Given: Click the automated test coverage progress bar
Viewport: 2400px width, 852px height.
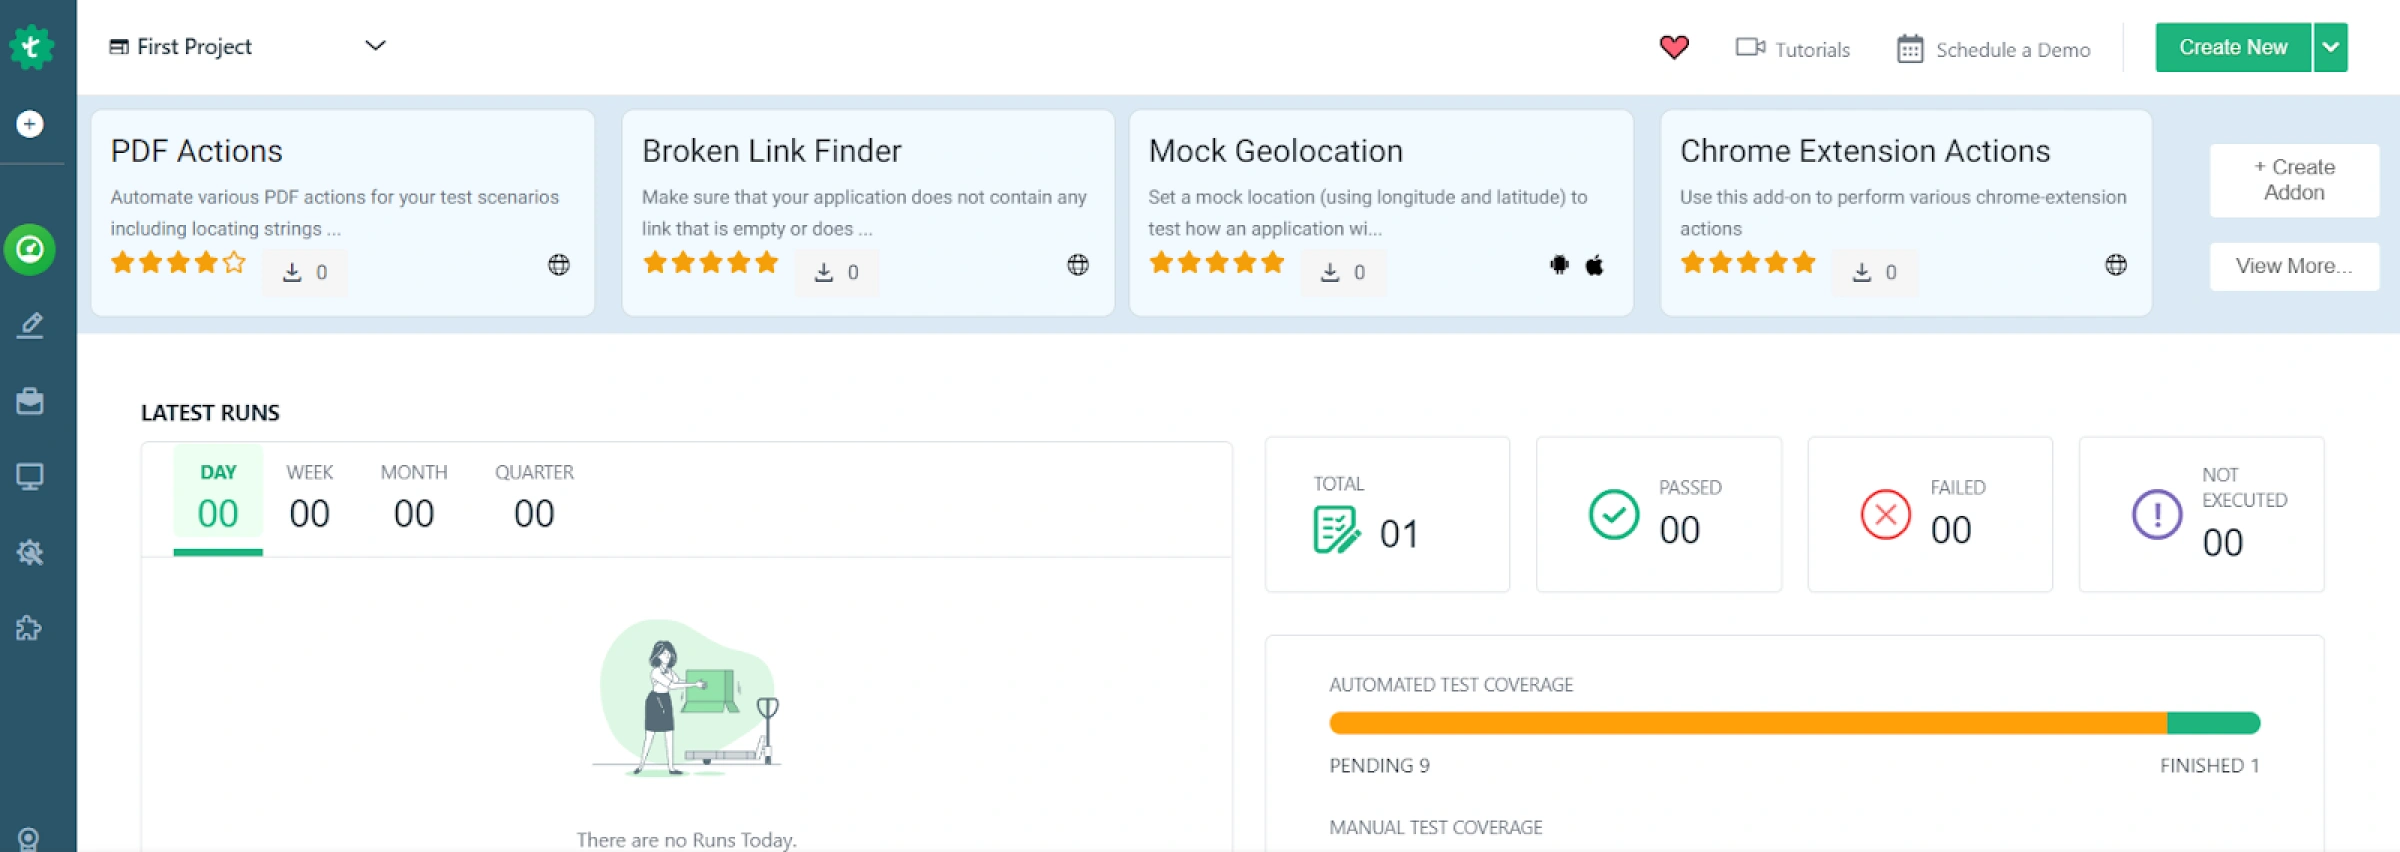Looking at the screenshot, I should point(1794,722).
